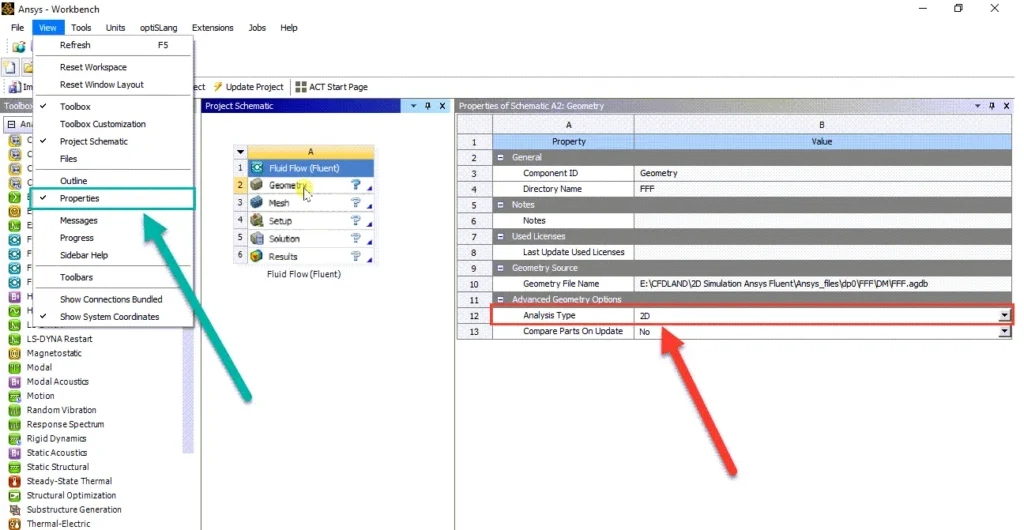
Task: Click the Rigid Dynamics icon
Action: [14, 439]
